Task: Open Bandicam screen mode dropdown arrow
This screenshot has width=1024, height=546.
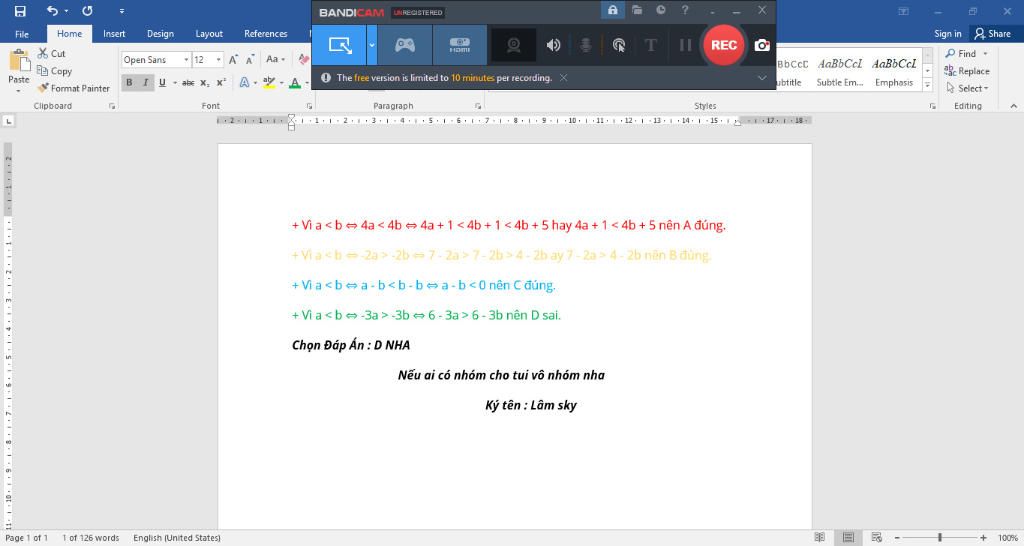Action: click(372, 45)
